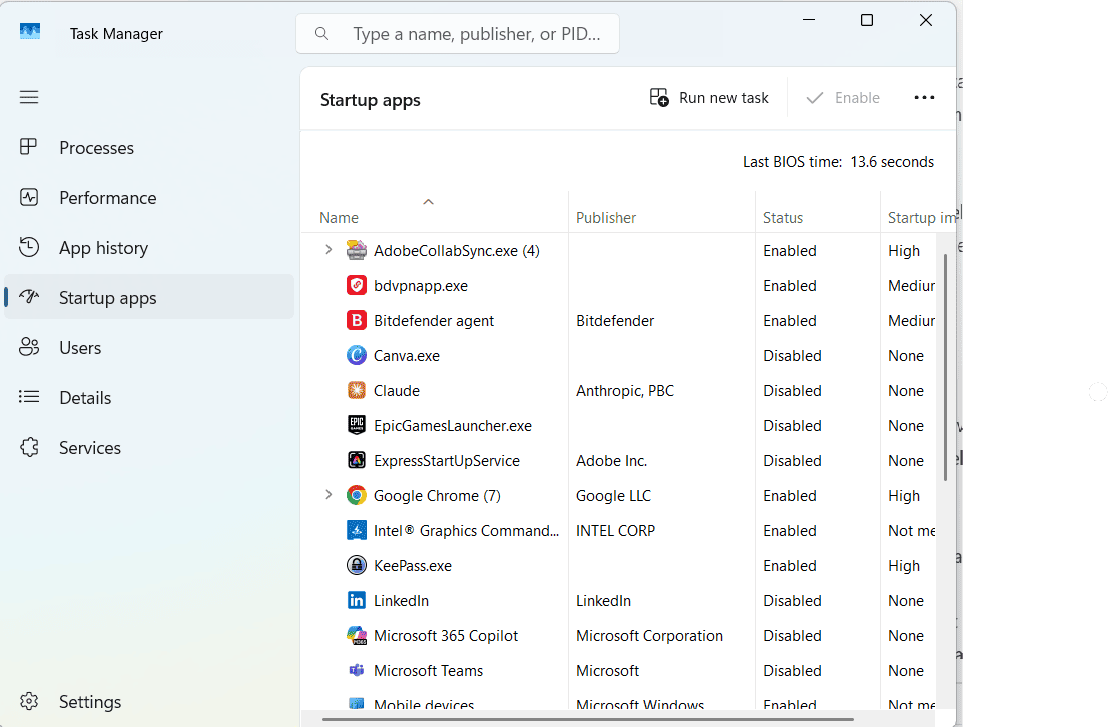Viewport: 1108px width, 727px height.
Task: Click the Microsoft 365 Copilot icon
Action: pos(357,635)
